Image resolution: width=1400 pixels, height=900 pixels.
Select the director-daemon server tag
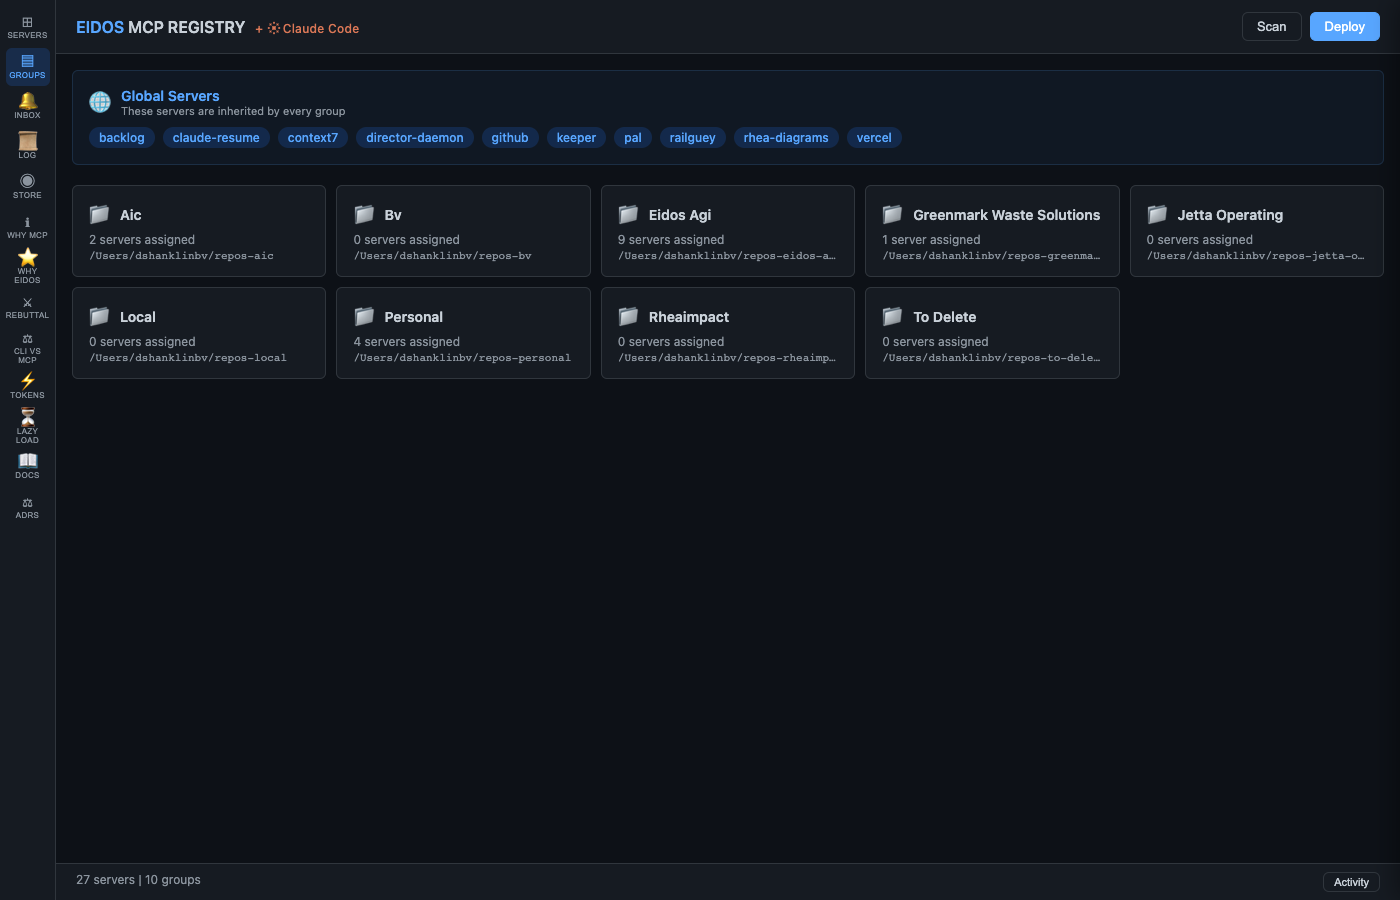[415, 138]
